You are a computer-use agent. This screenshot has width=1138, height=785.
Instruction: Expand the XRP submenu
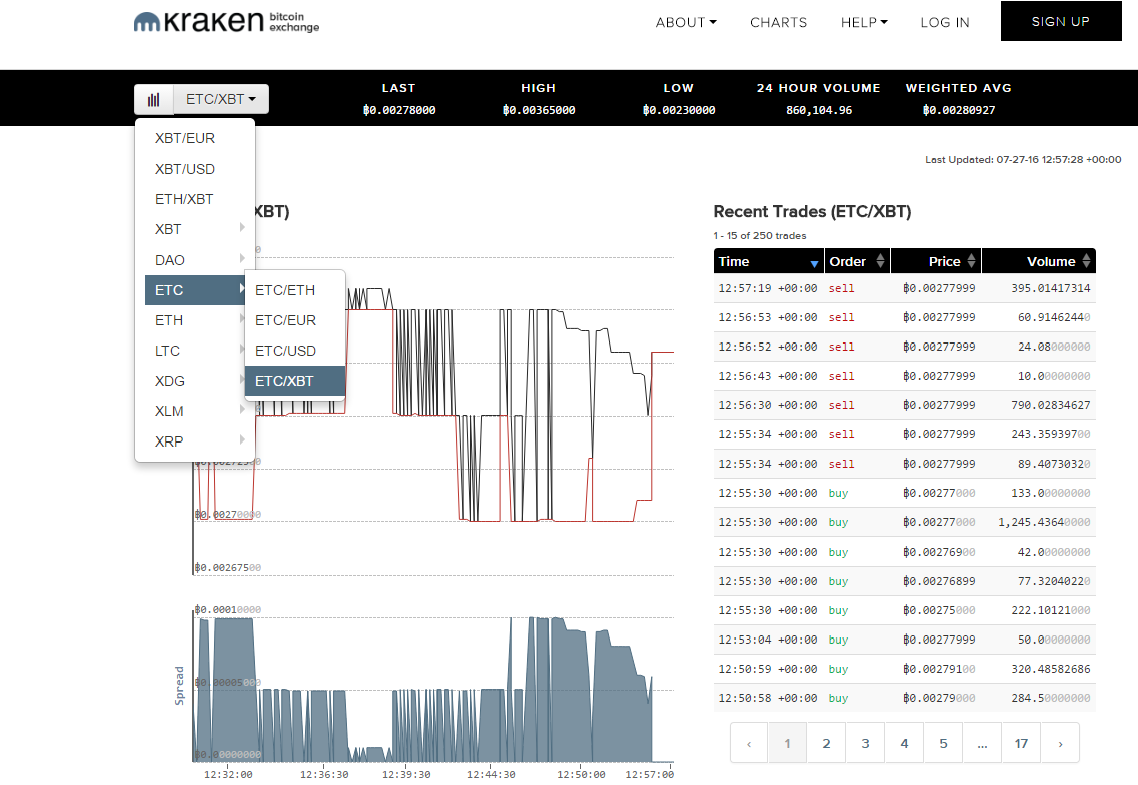[195, 442]
